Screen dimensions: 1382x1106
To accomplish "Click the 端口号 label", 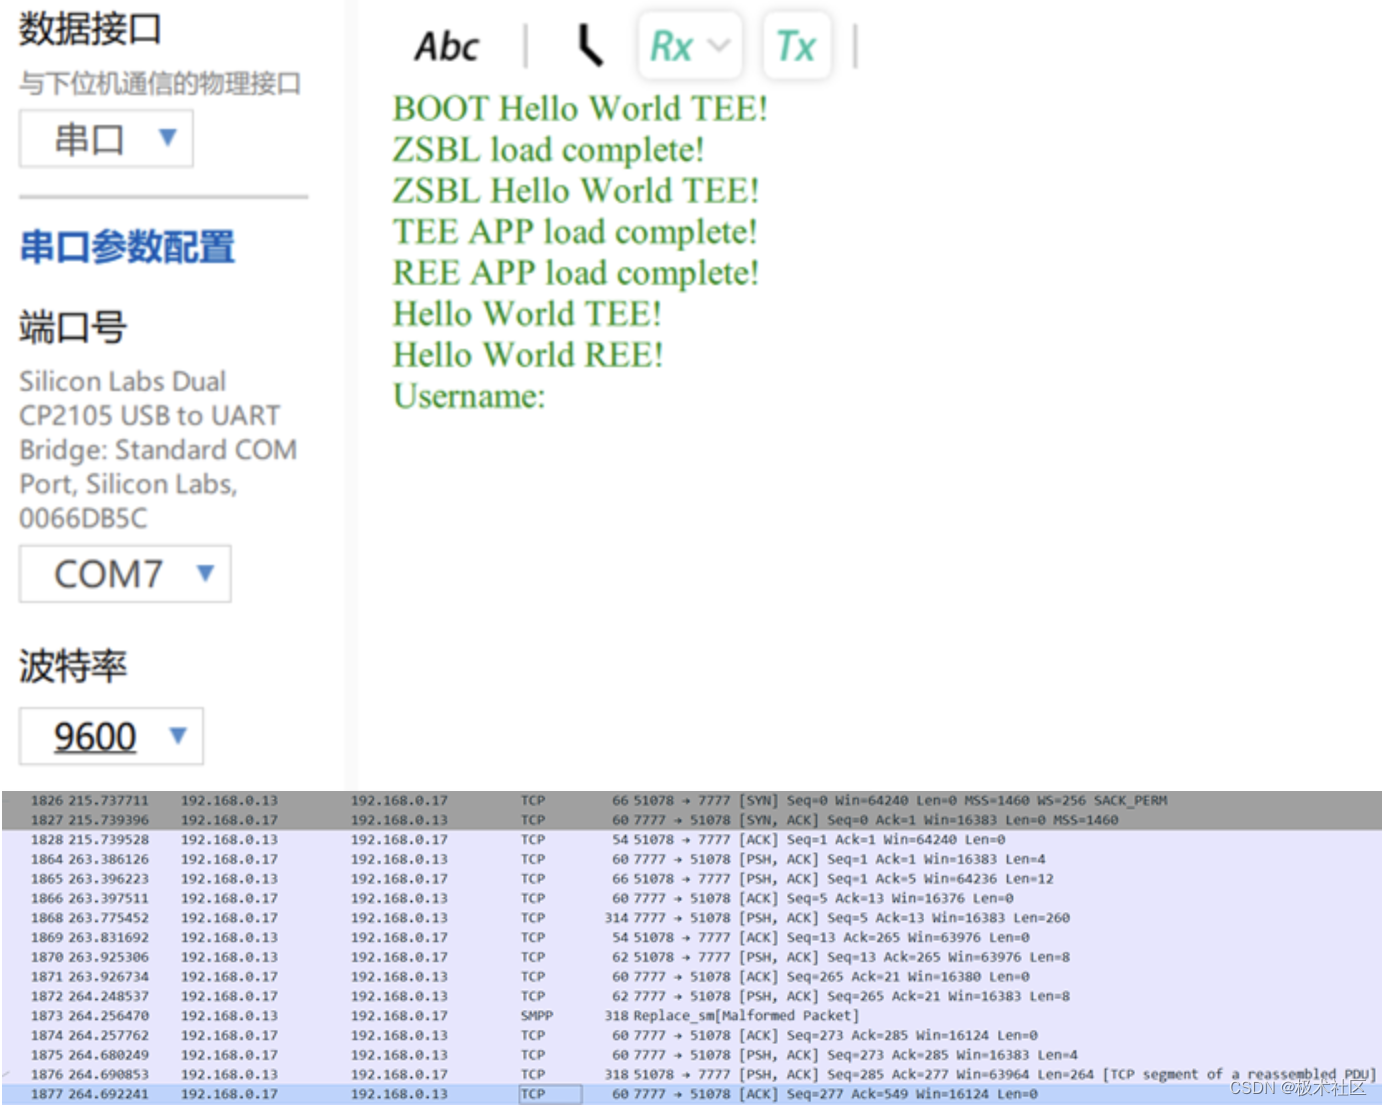I will pos(72,327).
